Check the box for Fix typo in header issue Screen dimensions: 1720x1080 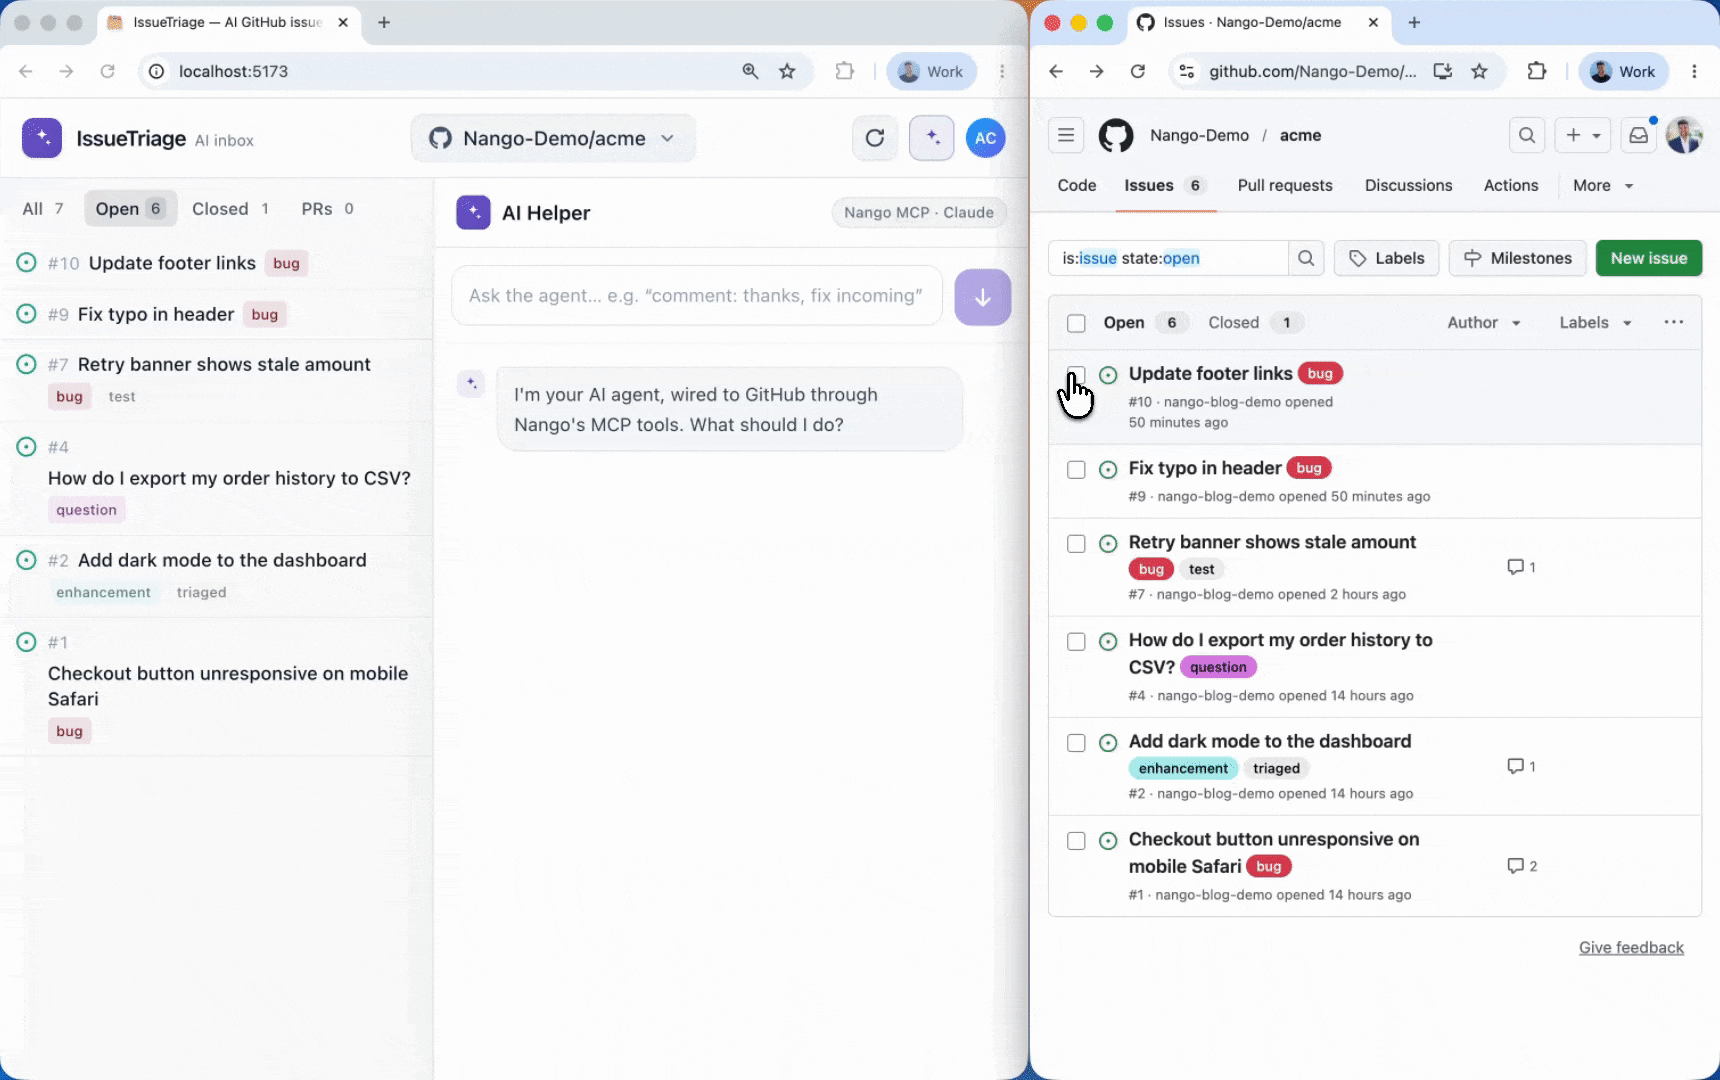click(x=1076, y=469)
